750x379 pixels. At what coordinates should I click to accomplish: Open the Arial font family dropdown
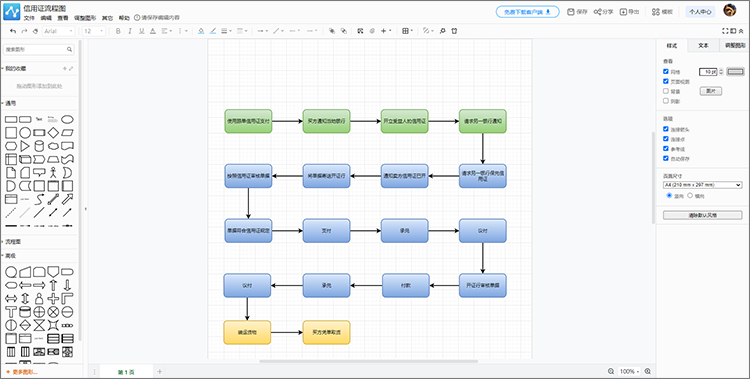tap(59, 31)
